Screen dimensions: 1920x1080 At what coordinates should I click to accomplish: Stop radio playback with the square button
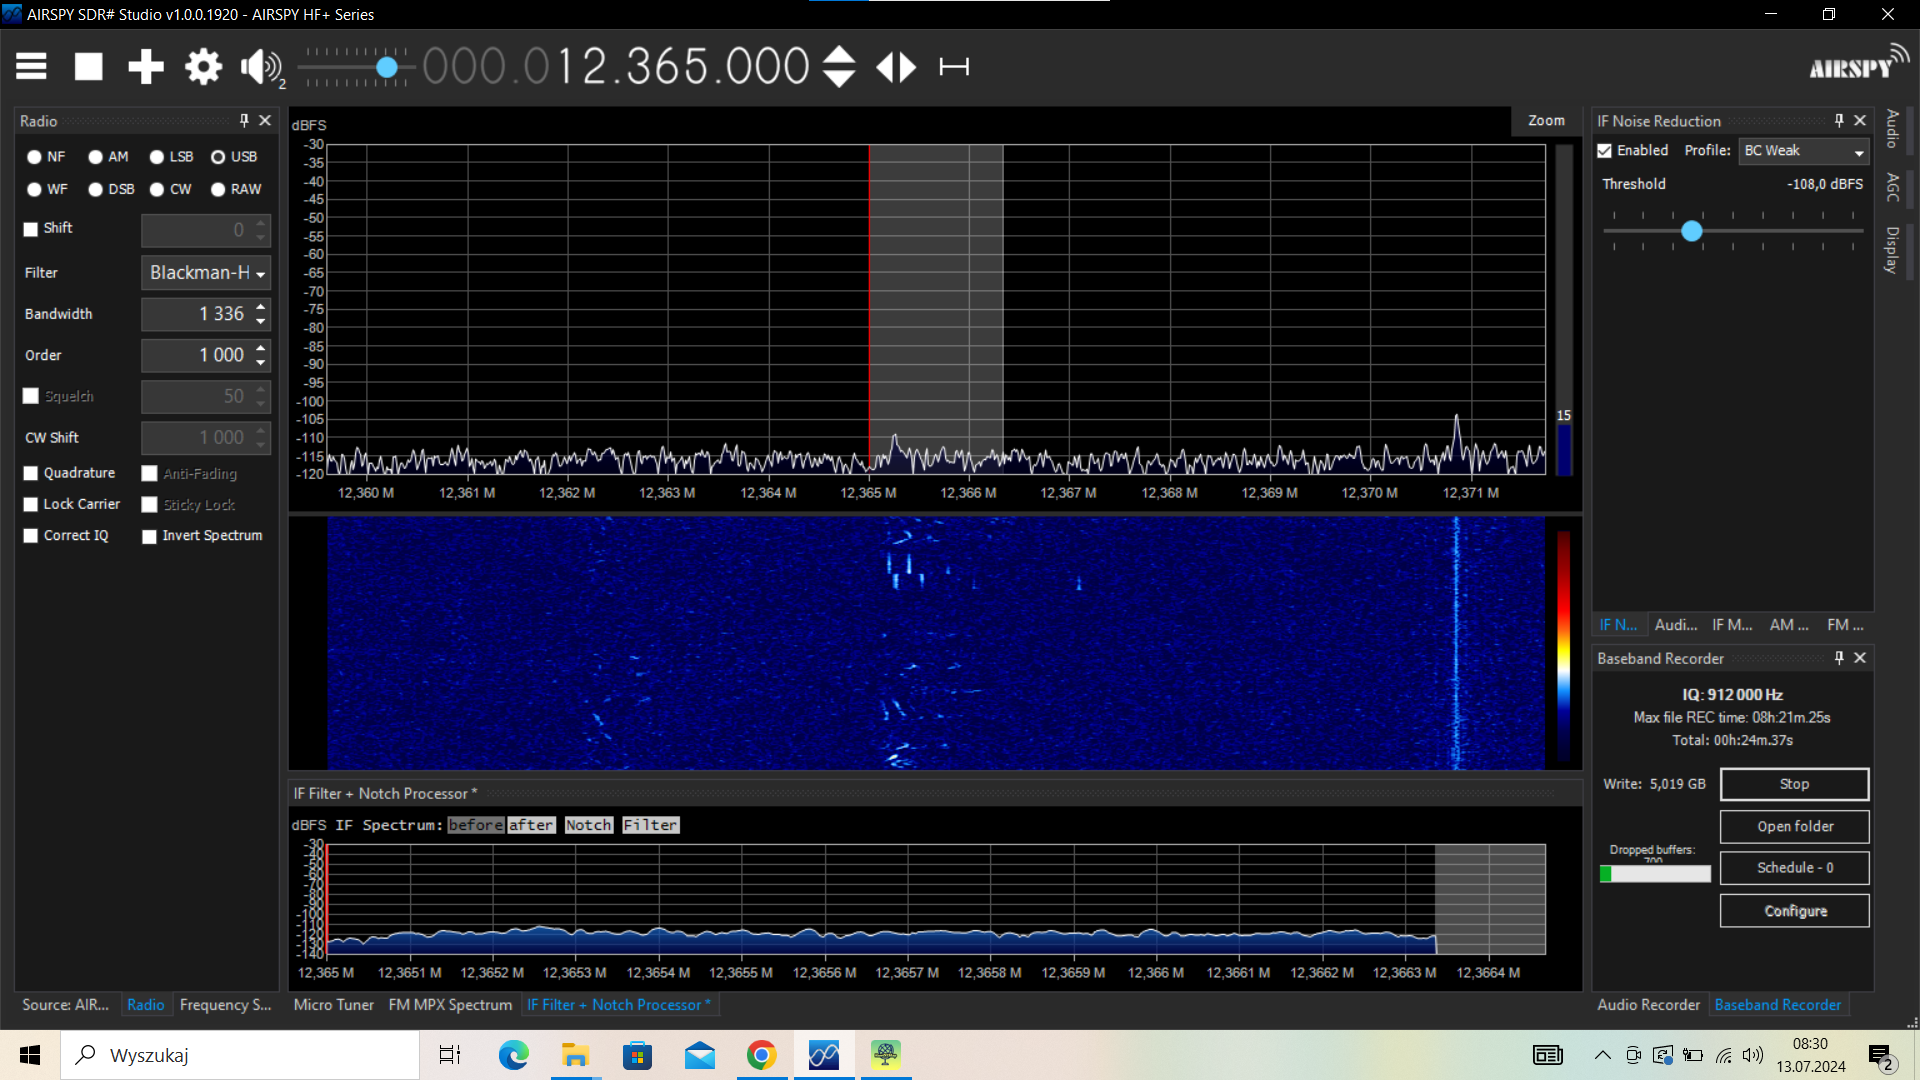click(x=89, y=67)
